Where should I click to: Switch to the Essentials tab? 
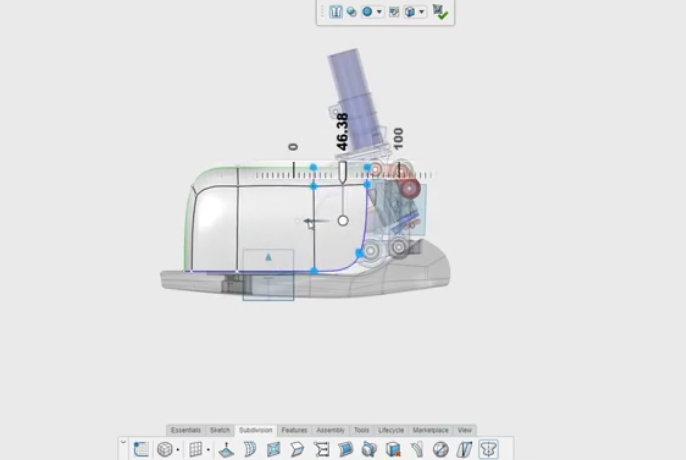186,430
